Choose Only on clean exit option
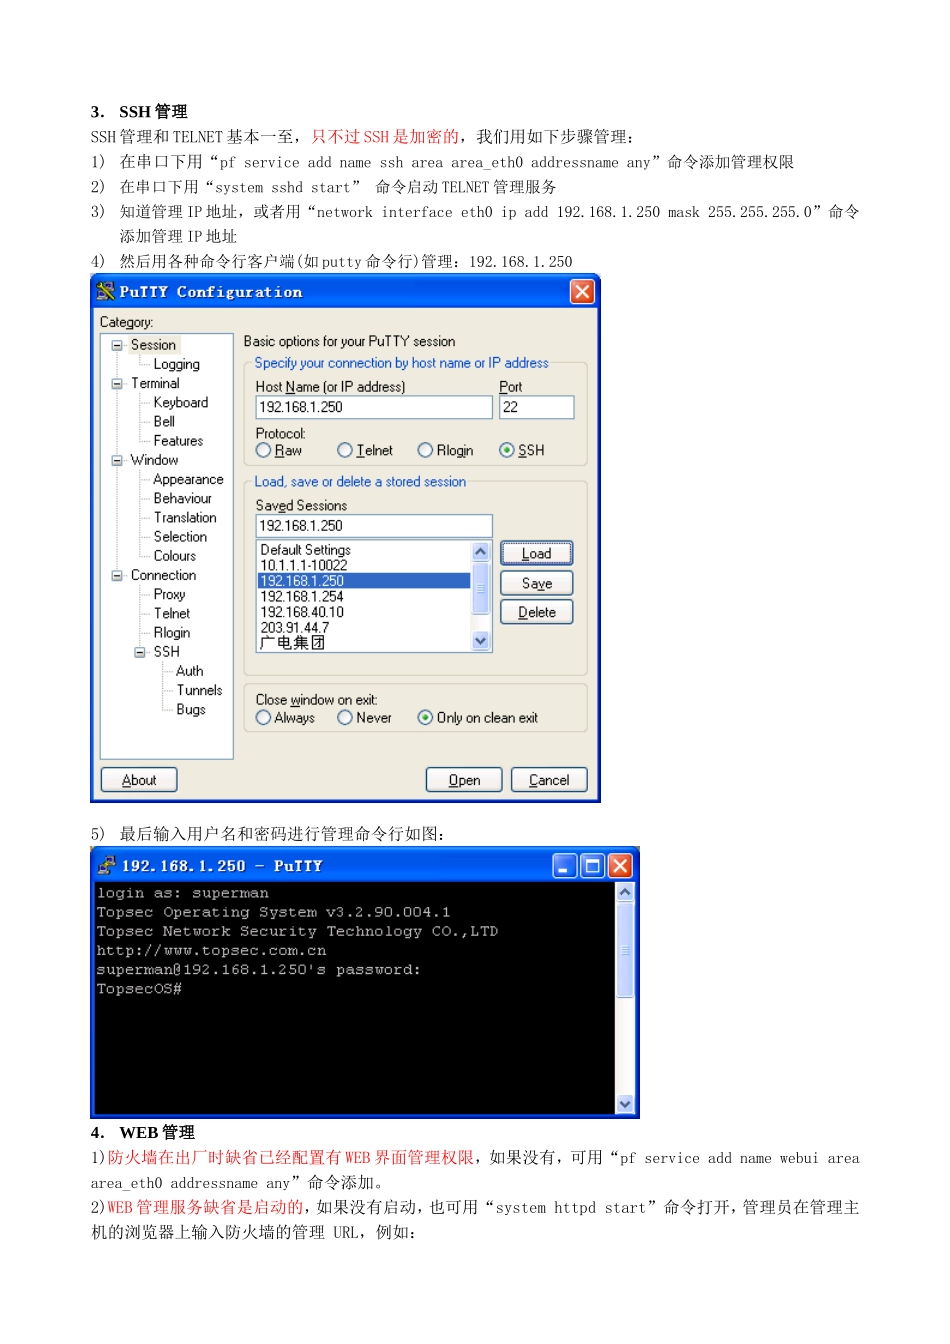This screenshot has width=950, height=1344. tap(426, 717)
